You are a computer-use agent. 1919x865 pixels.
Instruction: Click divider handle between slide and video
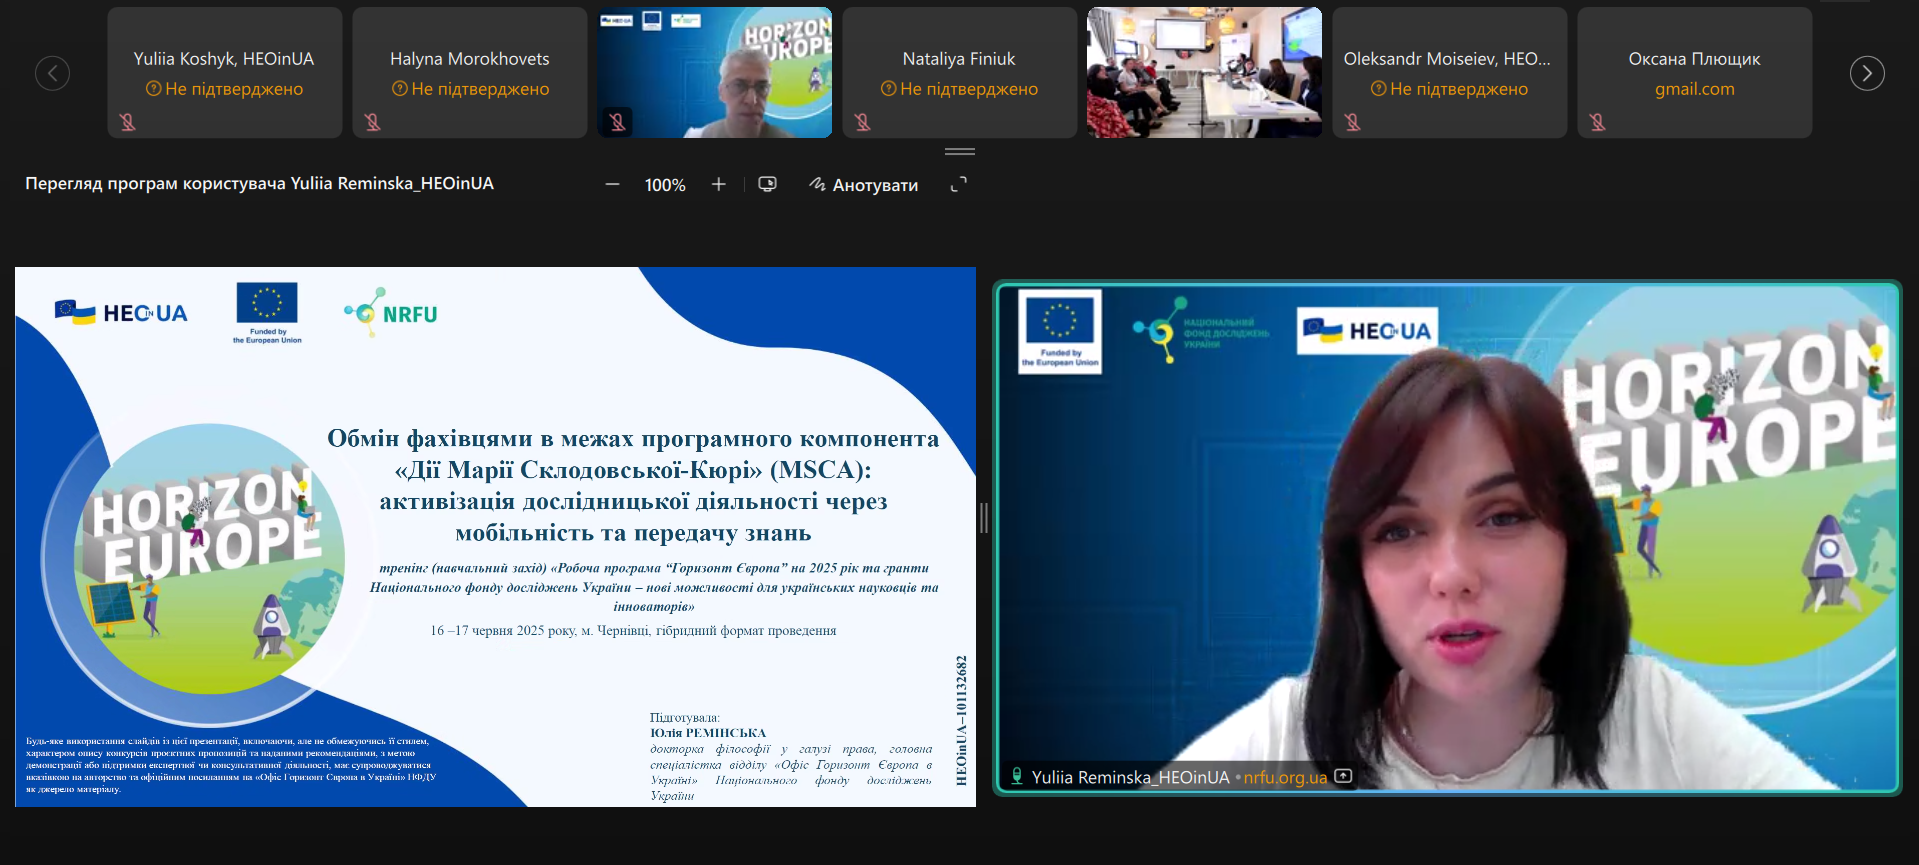tap(984, 518)
